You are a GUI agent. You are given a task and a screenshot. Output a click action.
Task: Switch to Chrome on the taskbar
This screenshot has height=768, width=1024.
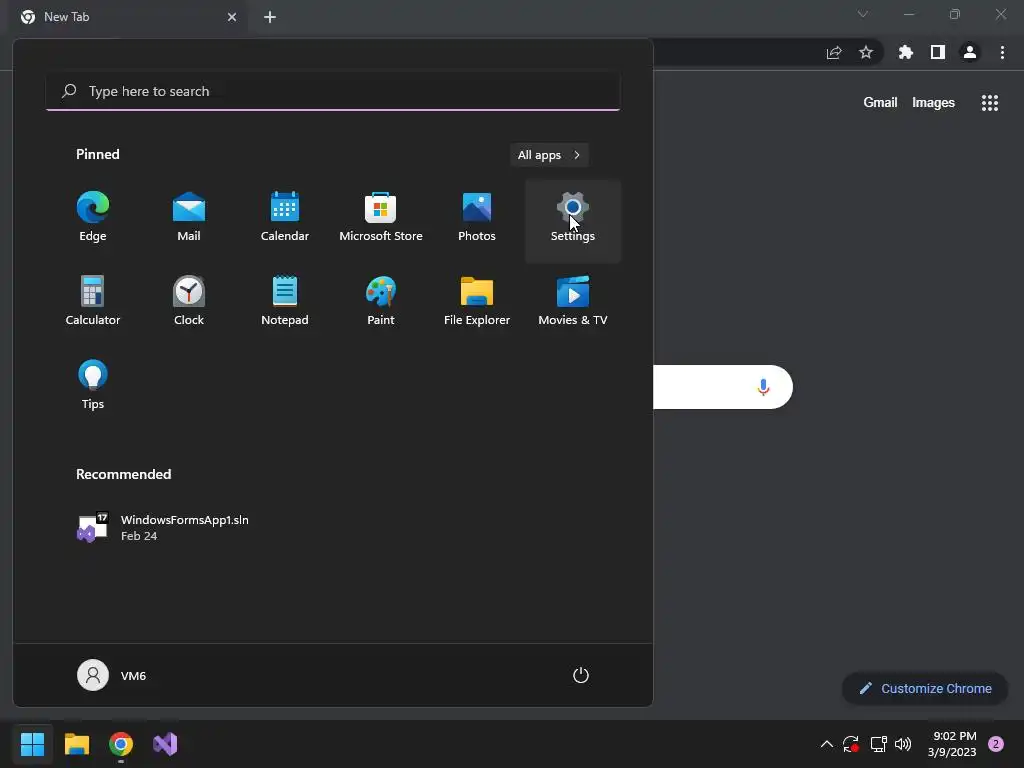(x=121, y=744)
